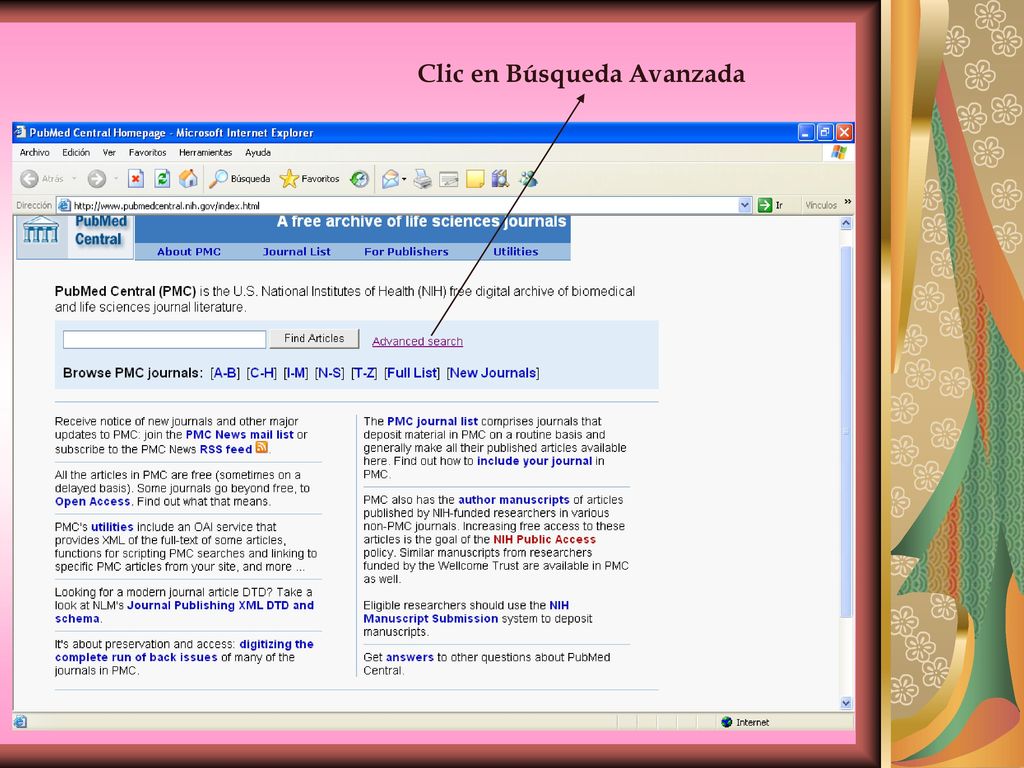Viewport: 1024px width, 768px height.
Task: Open the Utilities tab
Action: (516, 251)
